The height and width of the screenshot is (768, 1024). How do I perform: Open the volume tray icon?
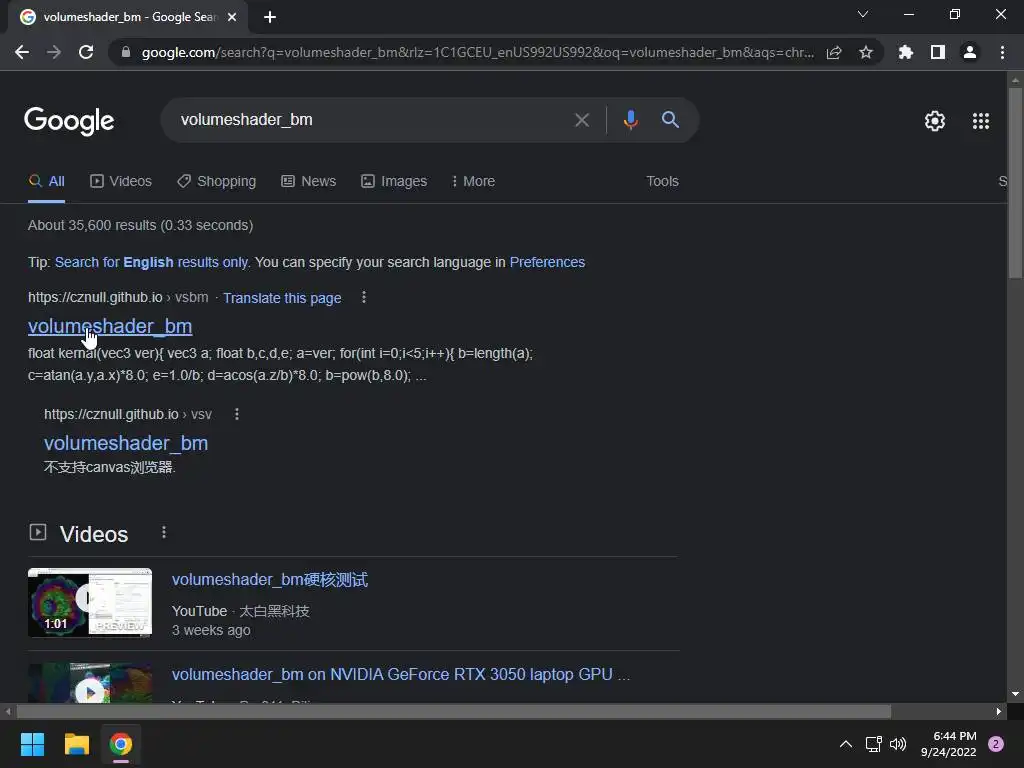[898, 744]
